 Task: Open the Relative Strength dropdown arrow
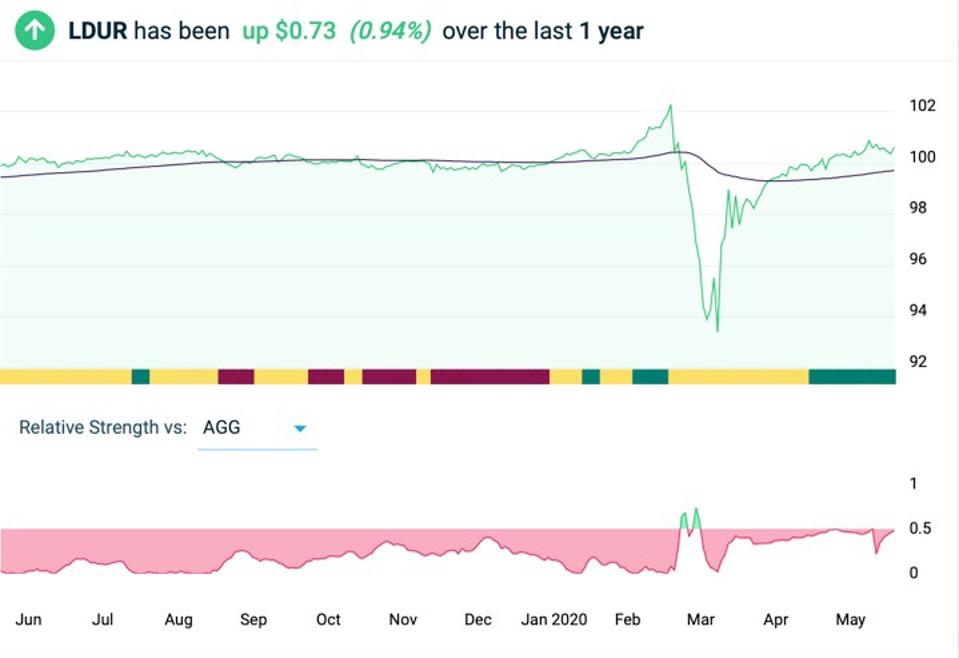[300, 429]
